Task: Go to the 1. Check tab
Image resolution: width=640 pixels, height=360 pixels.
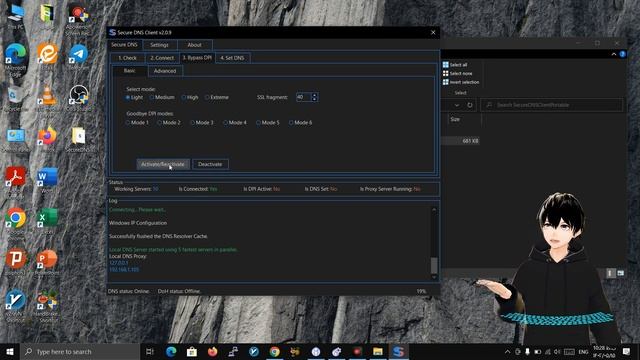Action: point(127,58)
